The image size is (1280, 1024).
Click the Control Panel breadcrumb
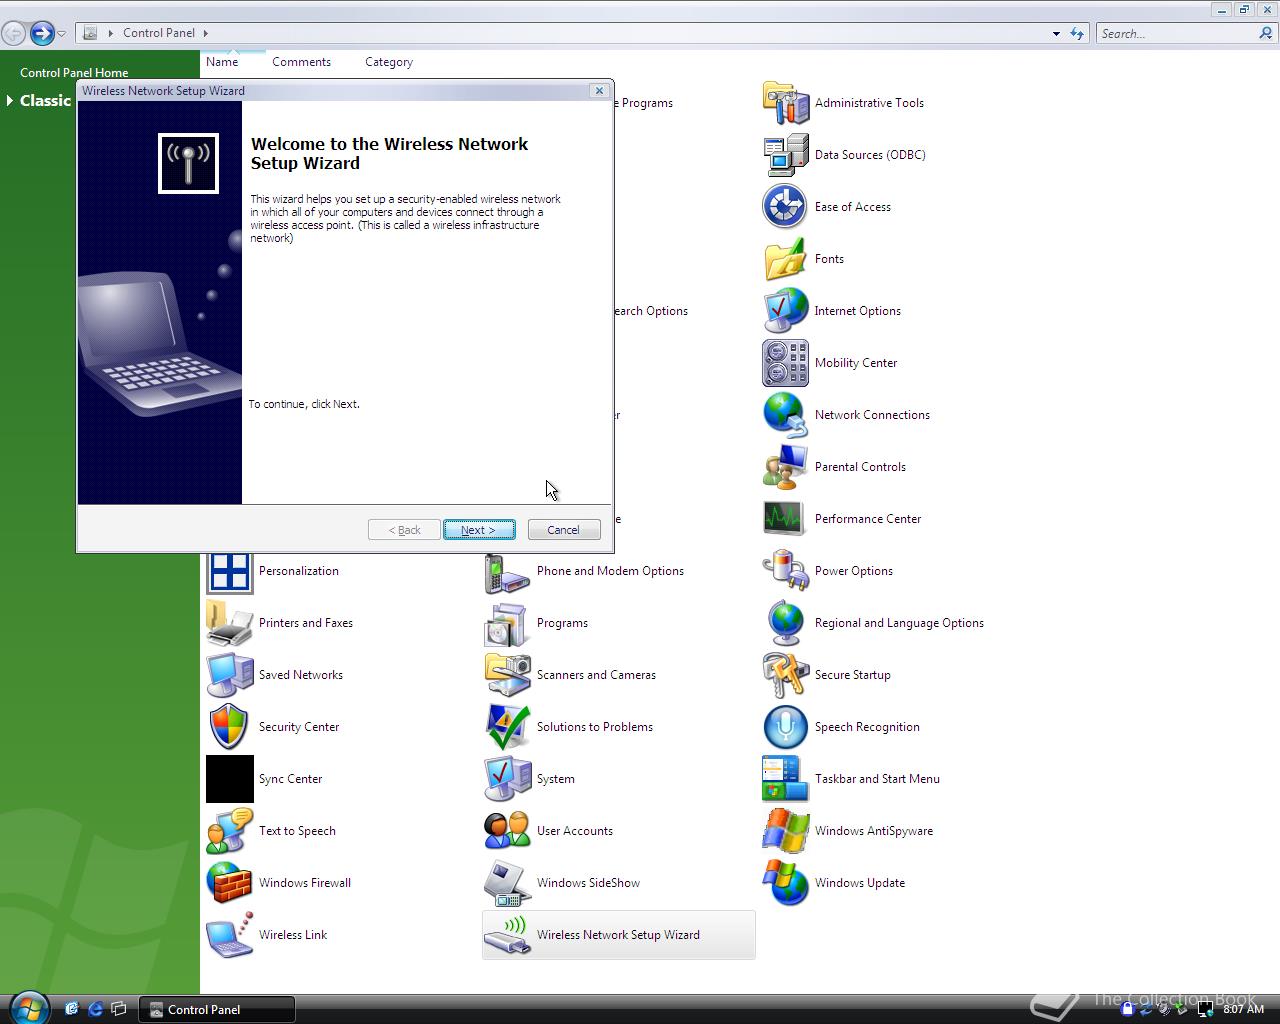click(159, 33)
